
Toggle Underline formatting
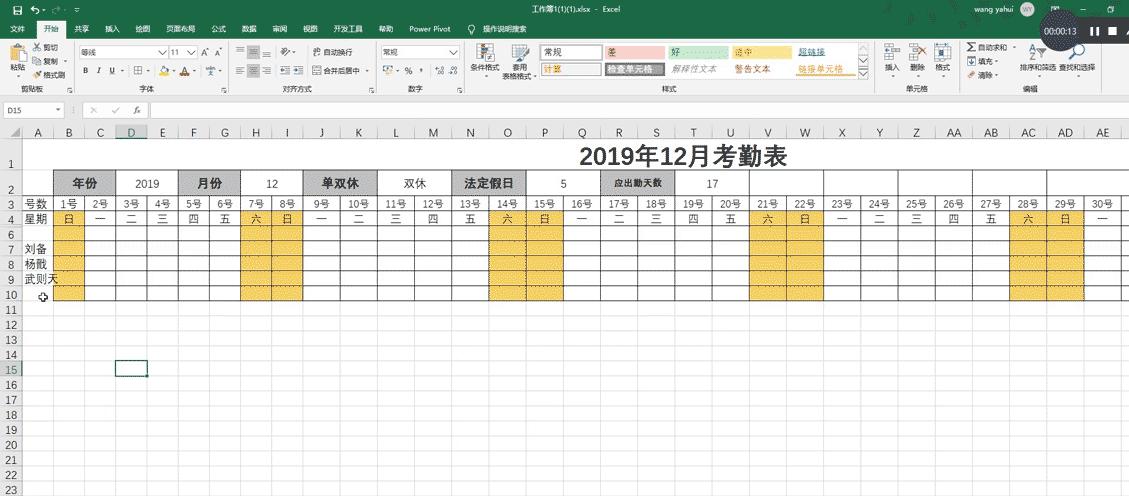[112, 71]
